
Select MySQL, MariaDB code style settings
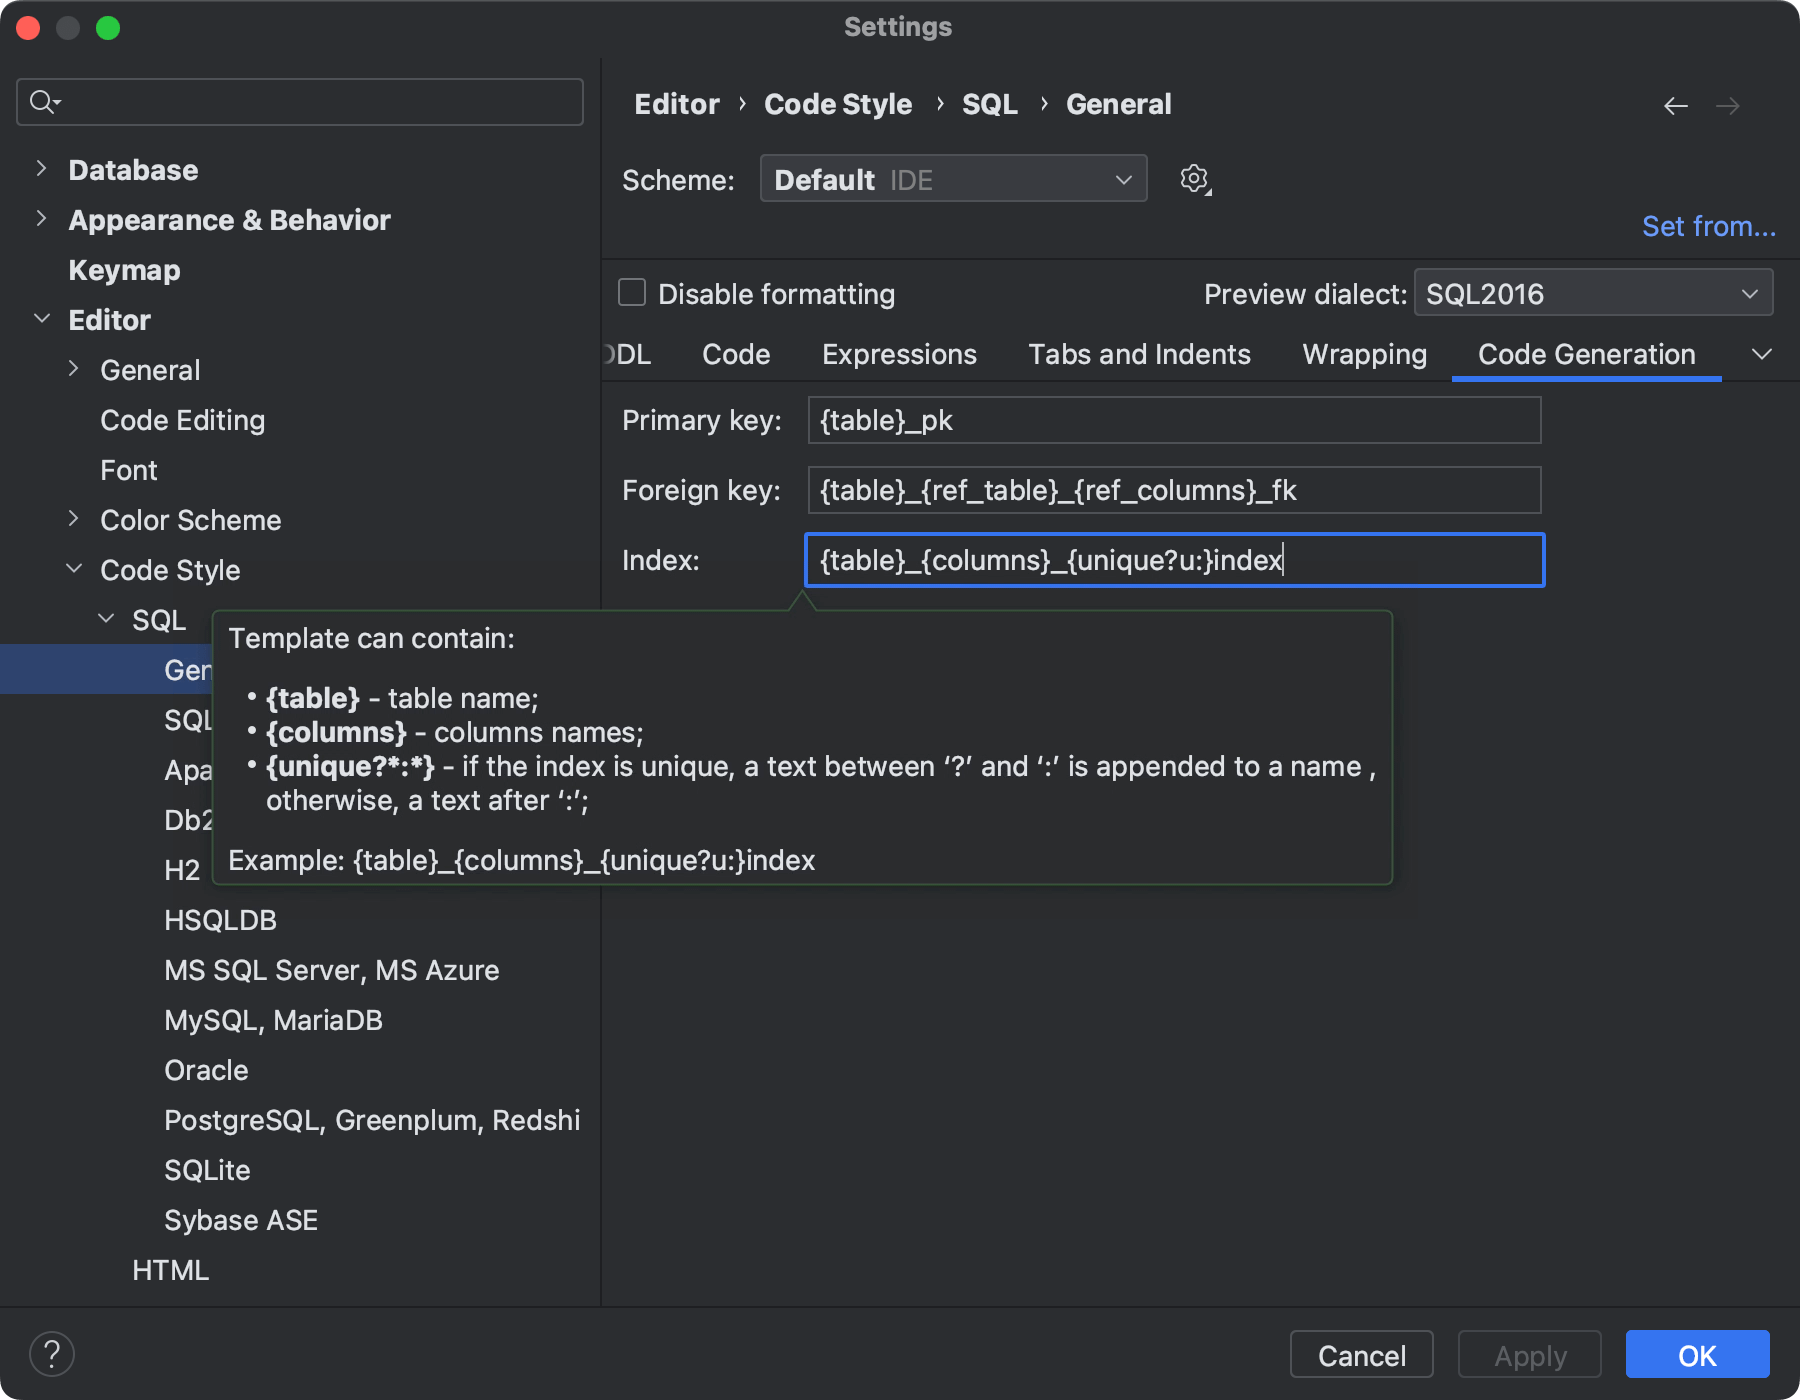[273, 1019]
